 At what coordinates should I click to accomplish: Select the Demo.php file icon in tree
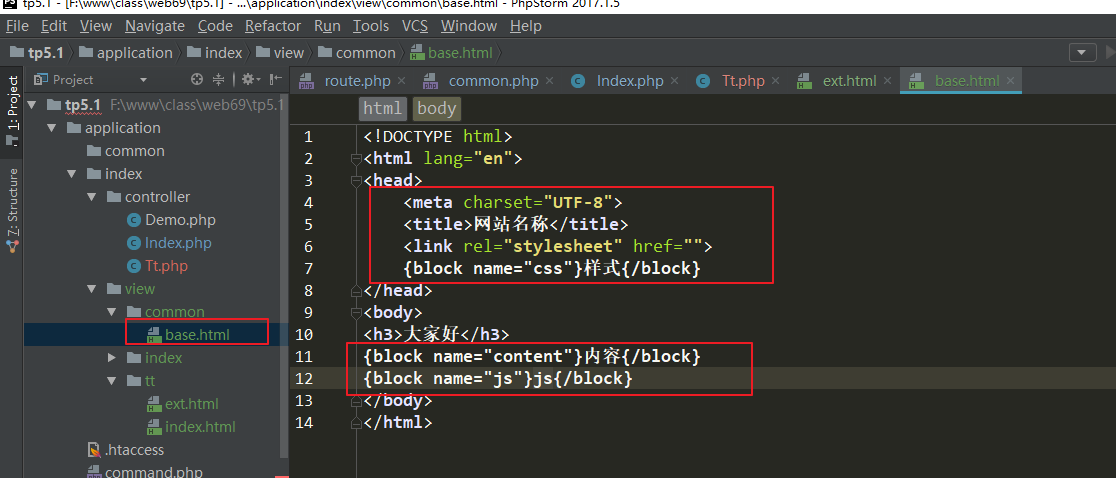click(134, 220)
